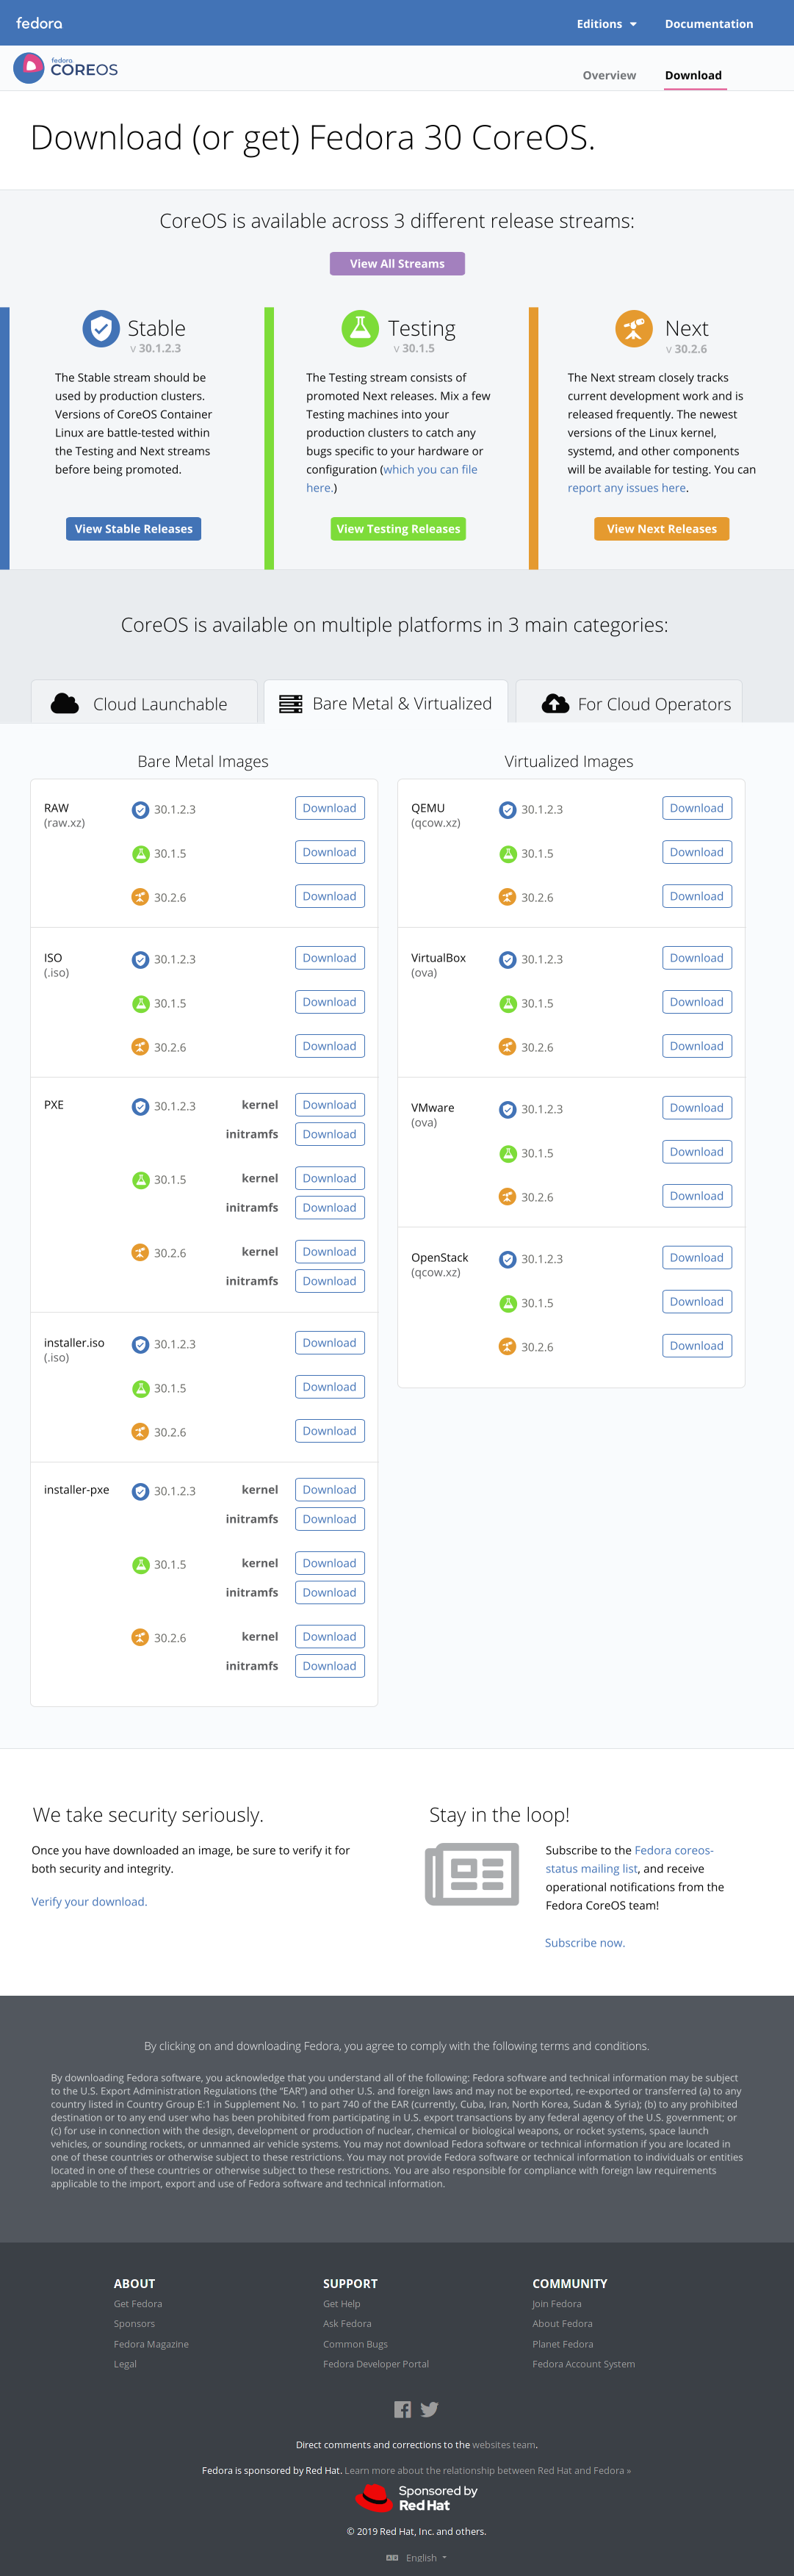Open 'which you can file here' link

[392, 479]
